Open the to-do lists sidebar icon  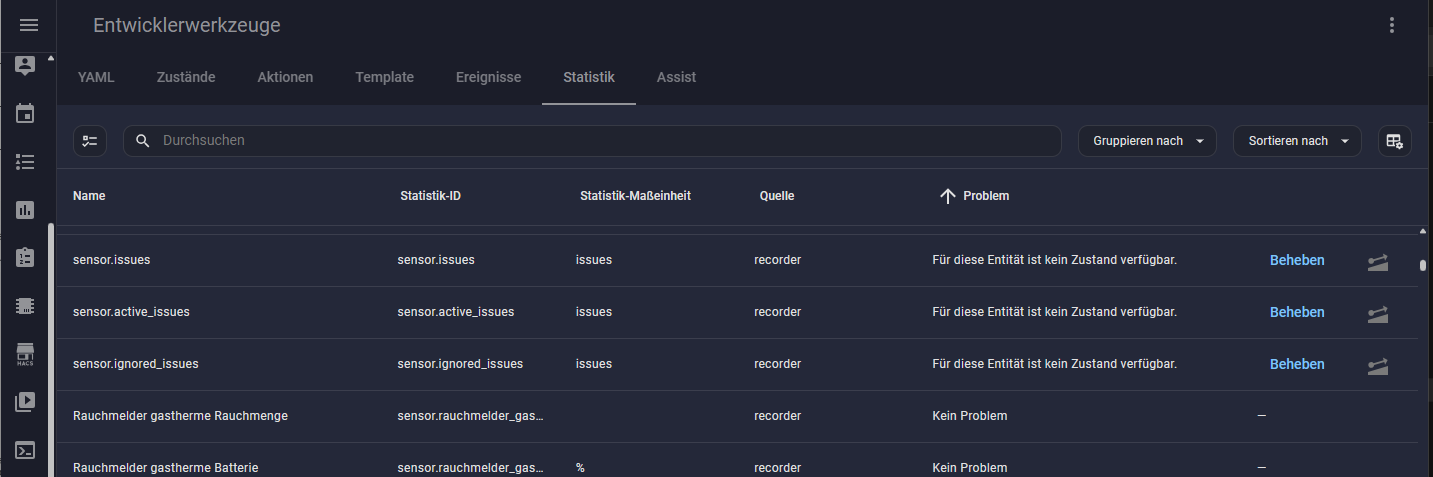tap(26, 161)
